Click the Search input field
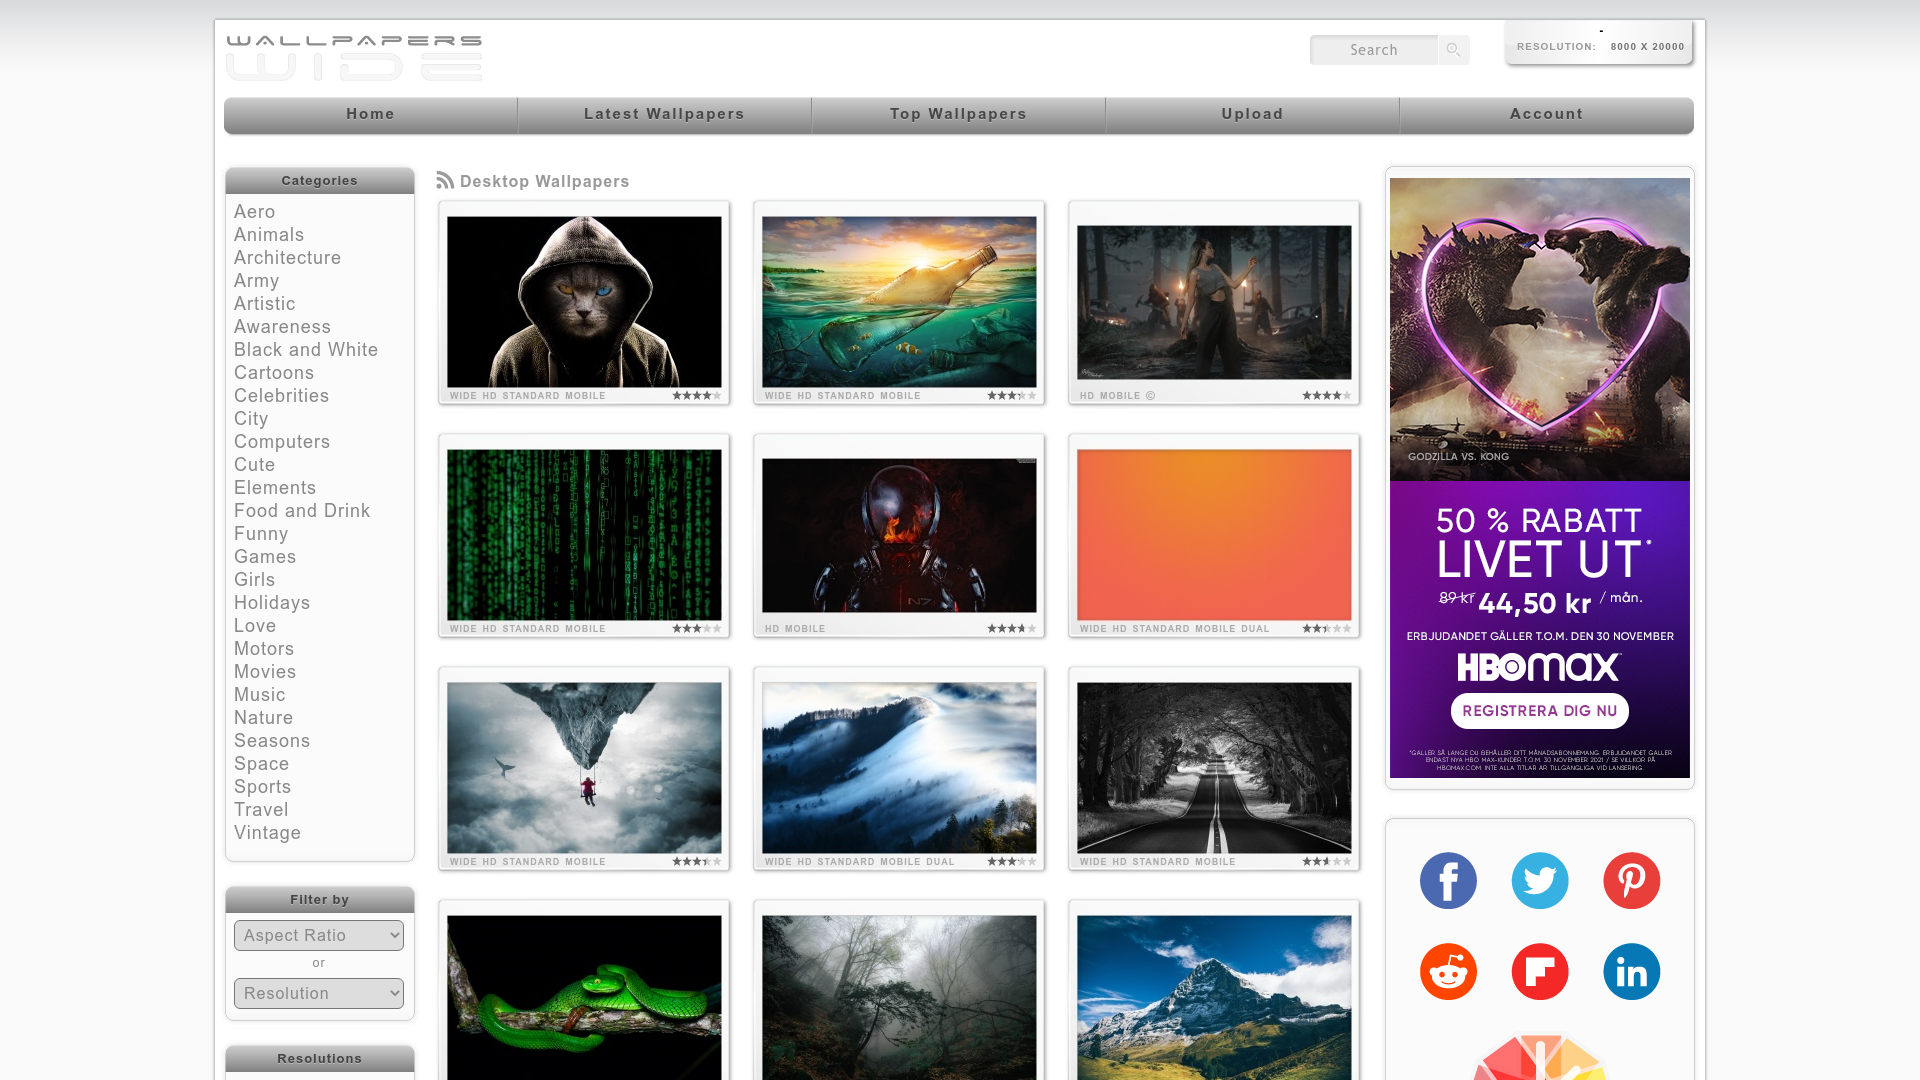Image resolution: width=1920 pixels, height=1080 pixels. [1374, 50]
